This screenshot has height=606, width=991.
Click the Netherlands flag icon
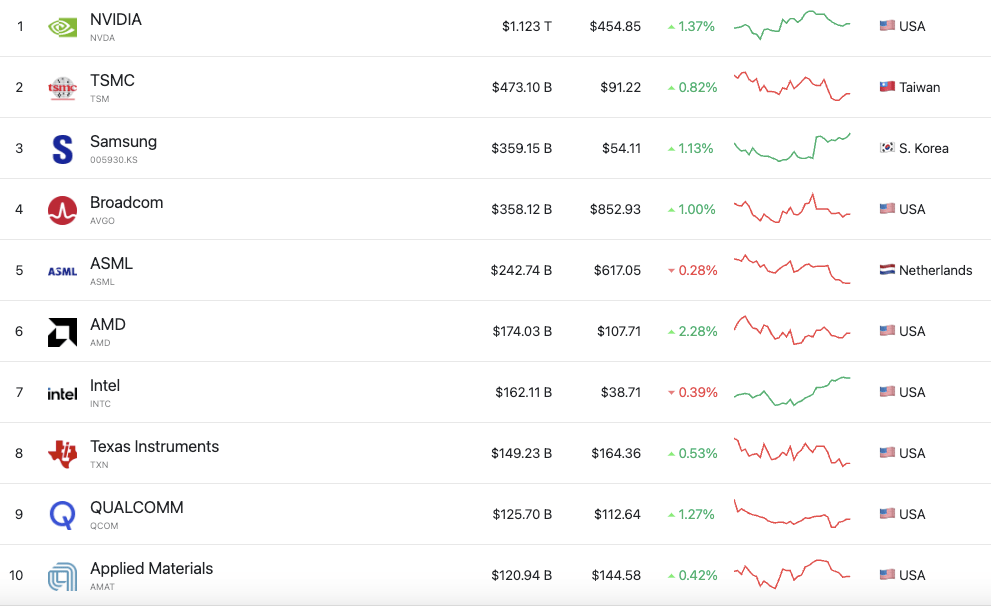(x=887, y=270)
